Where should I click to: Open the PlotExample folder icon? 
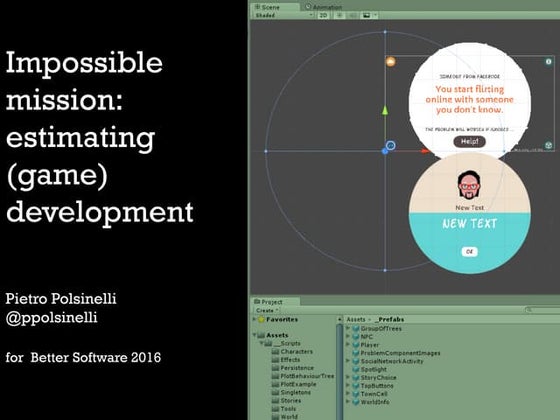[x=275, y=384]
